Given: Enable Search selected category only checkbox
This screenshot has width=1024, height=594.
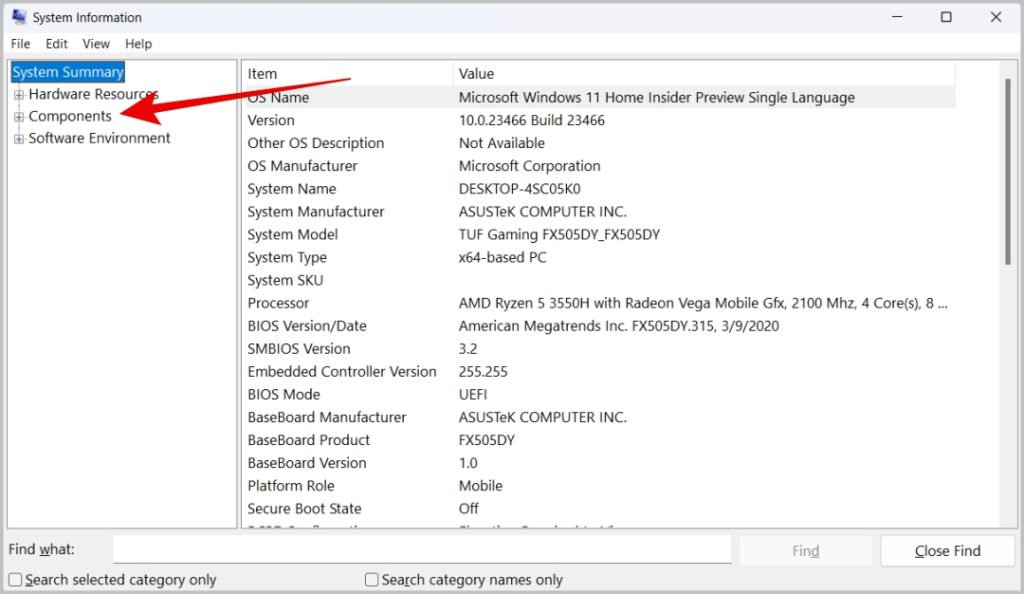Looking at the screenshot, I should (x=15, y=580).
